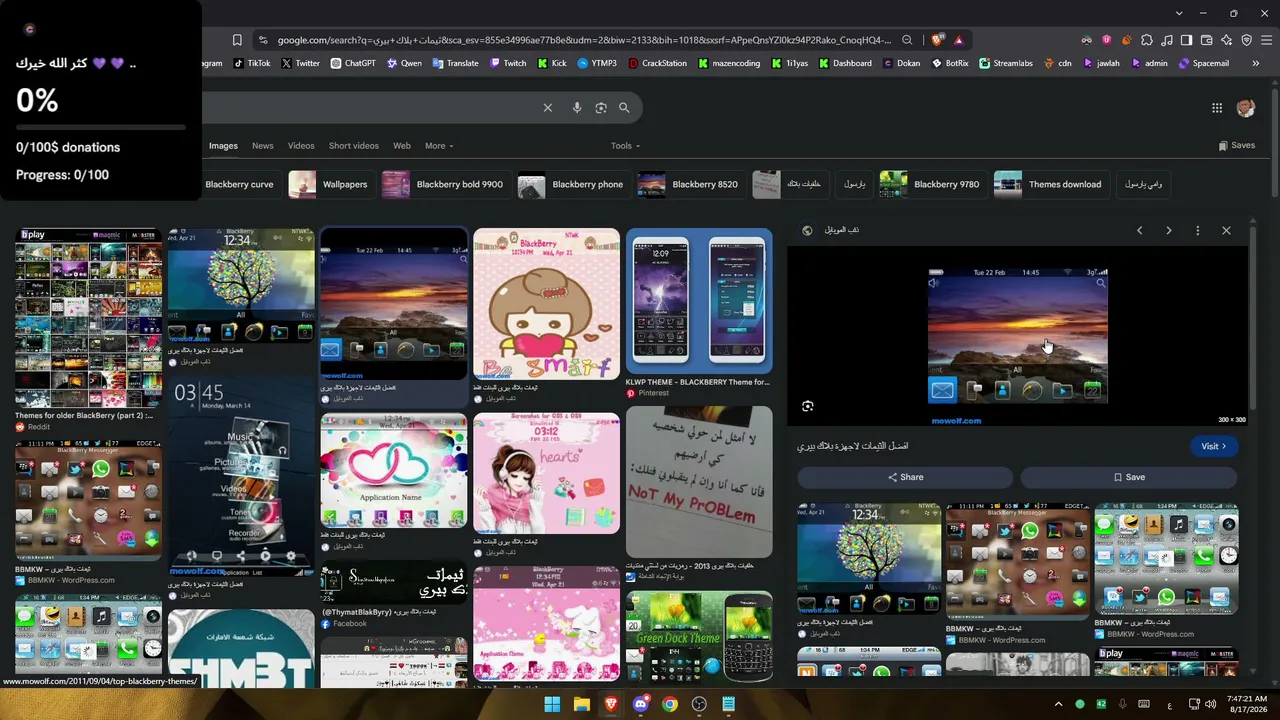Image resolution: width=1280 pixels, height=720 pixels.
Task: Open the Tools dropdown
Action: coord(625,146)
